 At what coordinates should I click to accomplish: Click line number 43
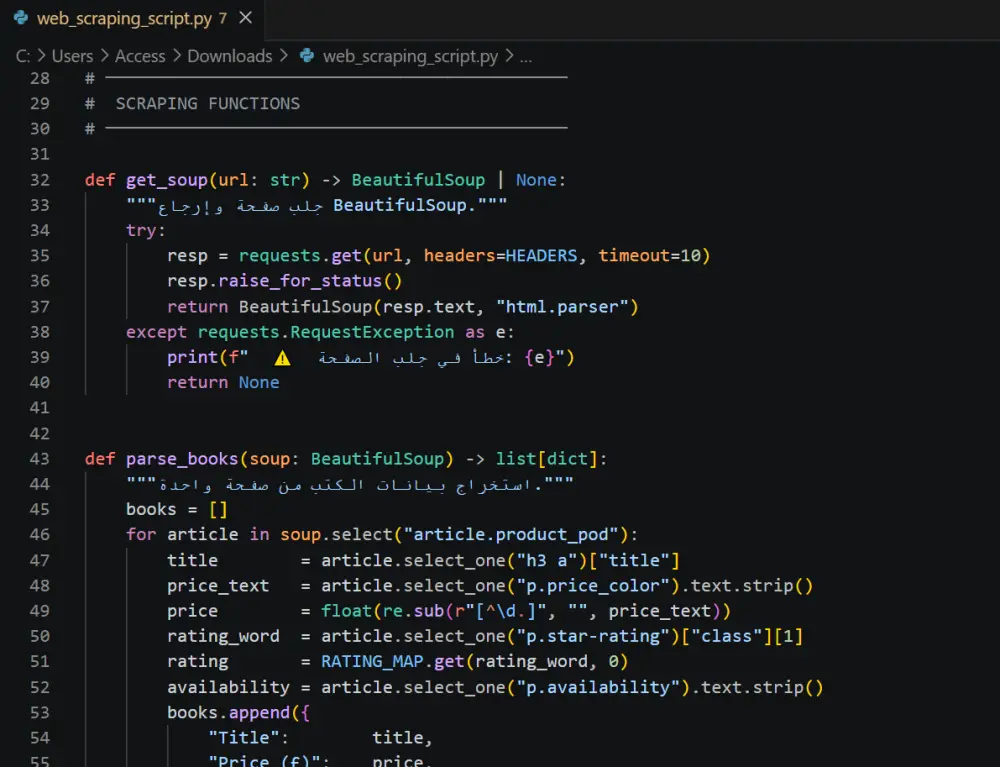tap(40, 459)
